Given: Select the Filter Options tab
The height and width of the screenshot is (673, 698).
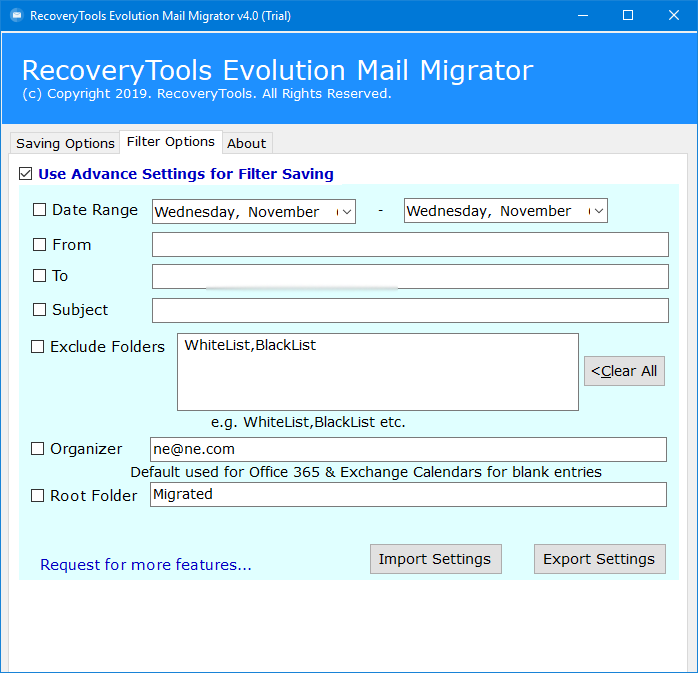Looking at the screenshot, I should click(170, 142).
